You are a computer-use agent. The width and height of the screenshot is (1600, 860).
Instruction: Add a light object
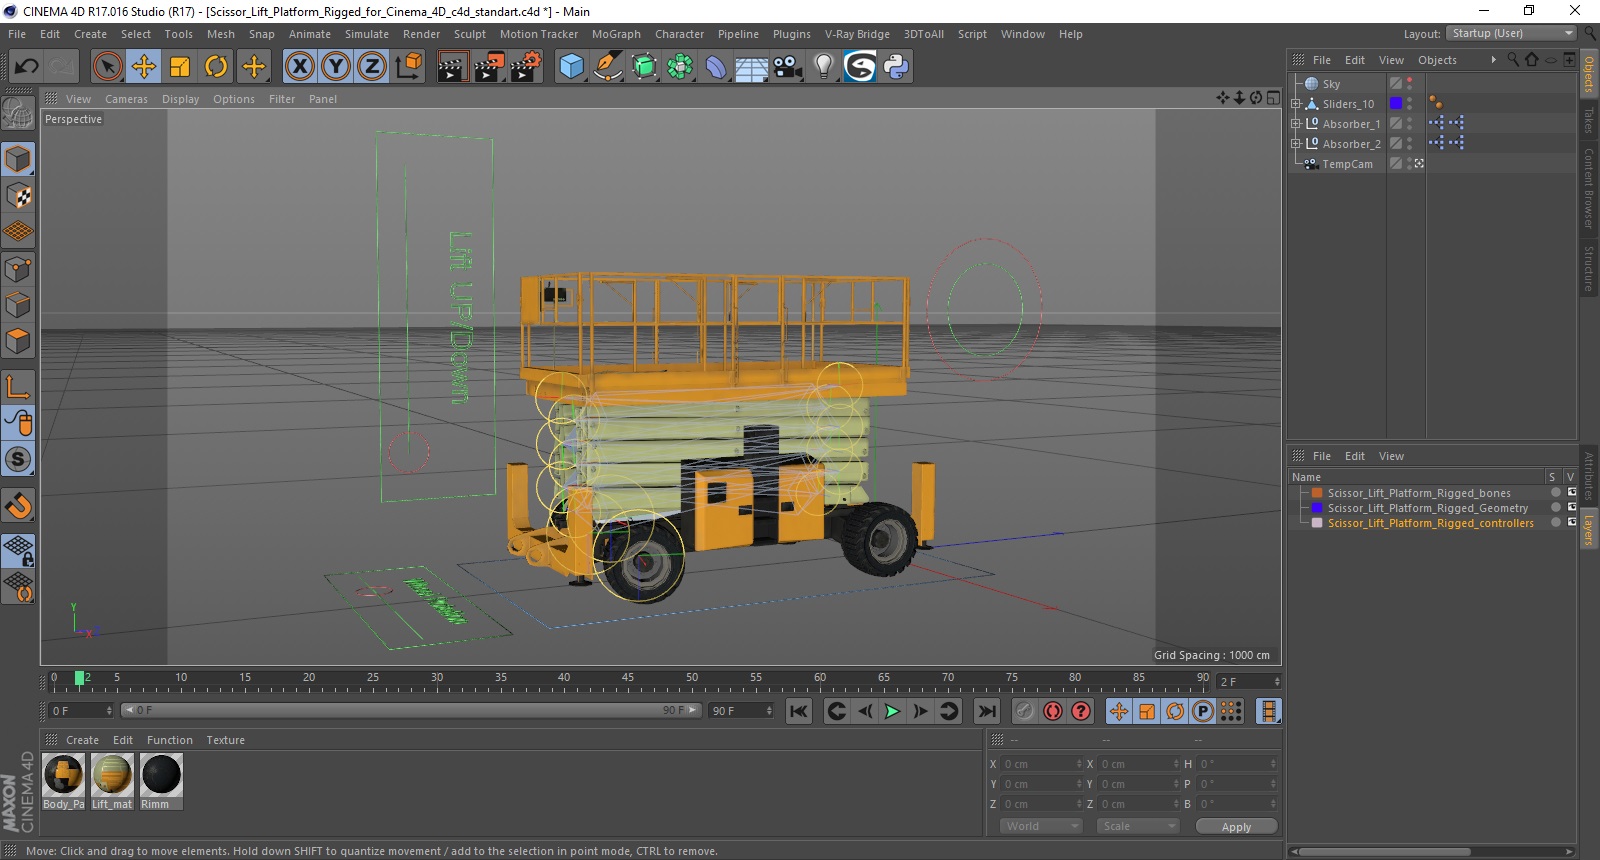pos(824,67)
